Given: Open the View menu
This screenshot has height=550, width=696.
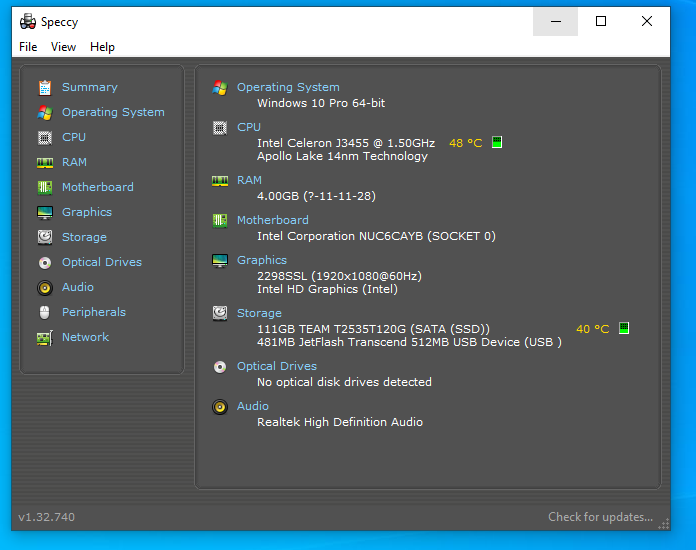Looking at the screenshot, I should [63, 47].
